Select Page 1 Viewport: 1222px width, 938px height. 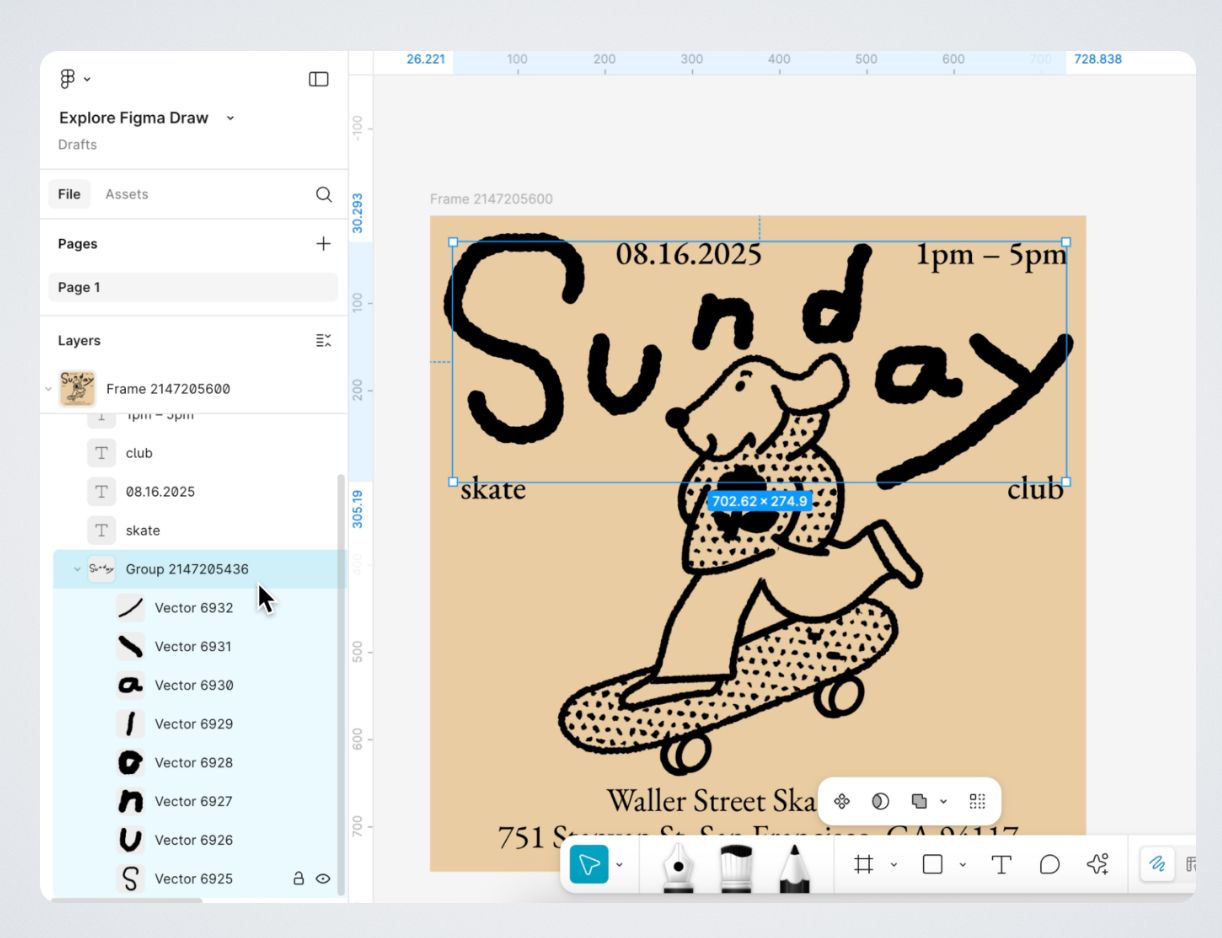pyautogui.click(x=193, y=287)
